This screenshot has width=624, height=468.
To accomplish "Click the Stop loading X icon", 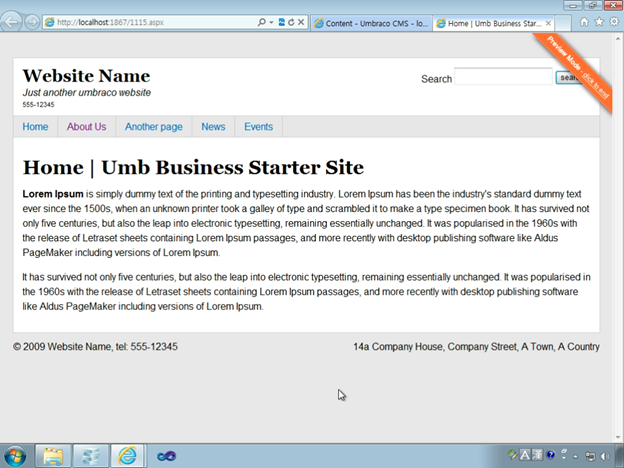I will [x=301, y=22].
